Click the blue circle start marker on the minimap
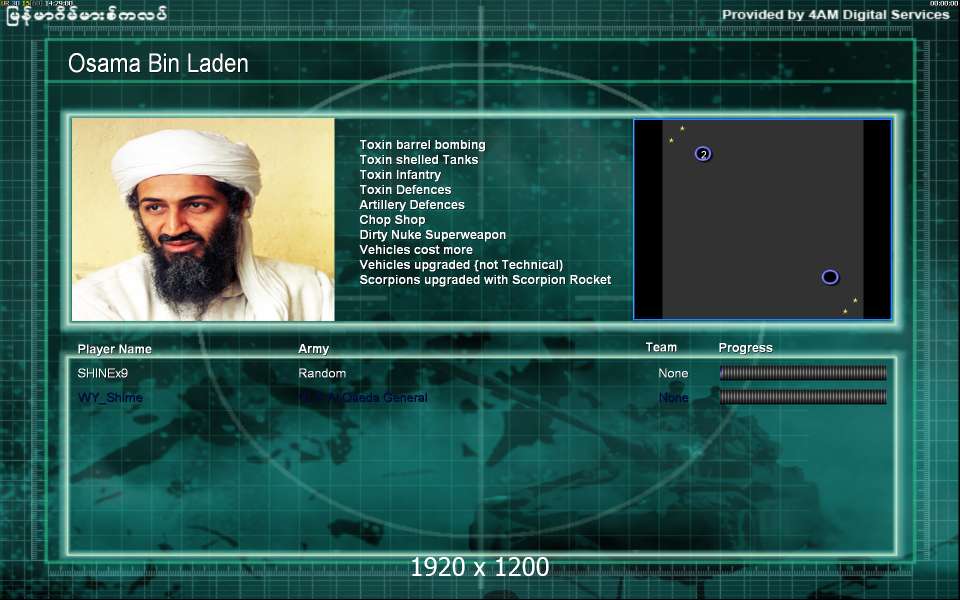Image resolution: width=960 pixels, height=600 pixels. click(830, 277)
